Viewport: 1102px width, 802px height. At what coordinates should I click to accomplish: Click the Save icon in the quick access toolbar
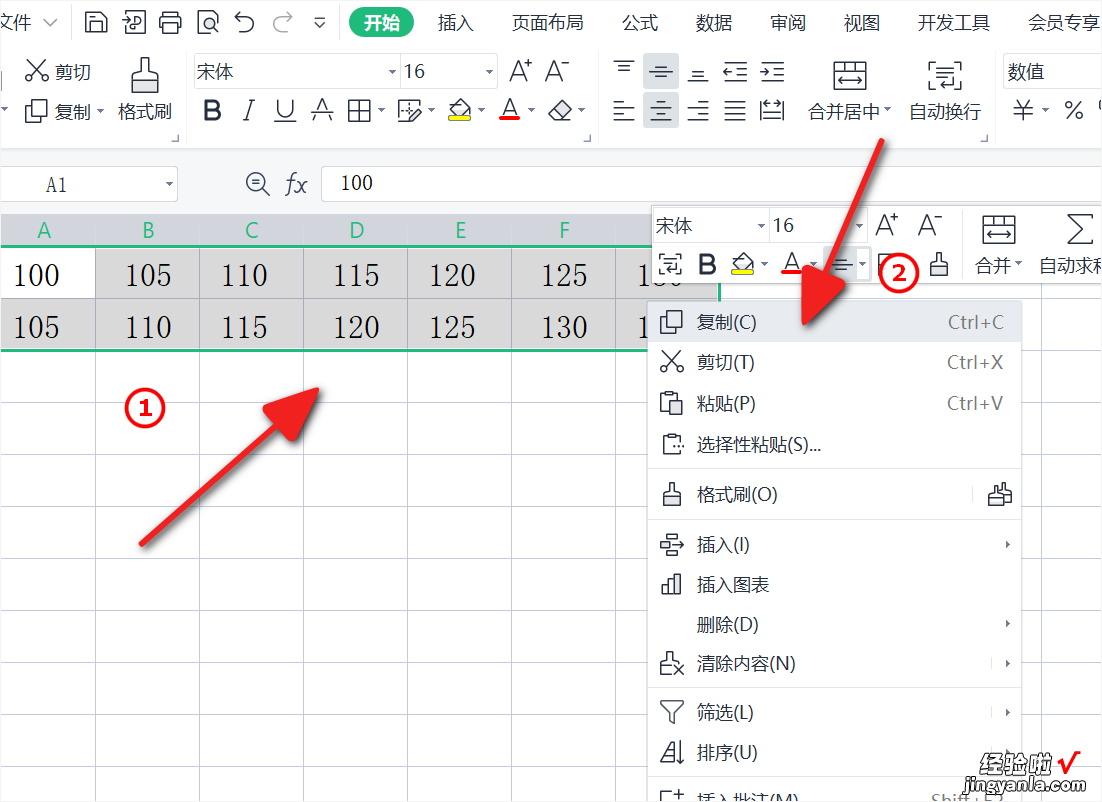click(x=96, y=22)
